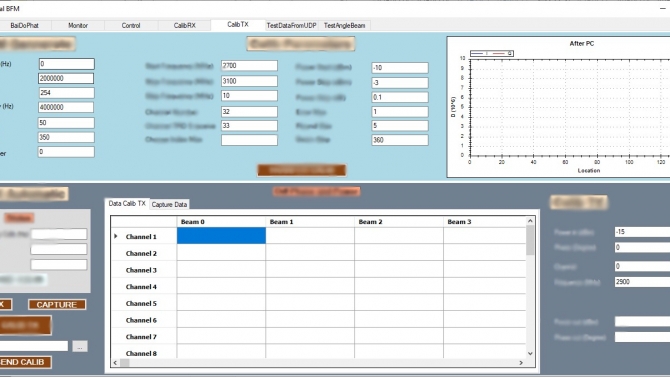Click the Channel 4 Beam 2 cell
The height and width of the screenshot is (377, 670).
click(399, 286)
